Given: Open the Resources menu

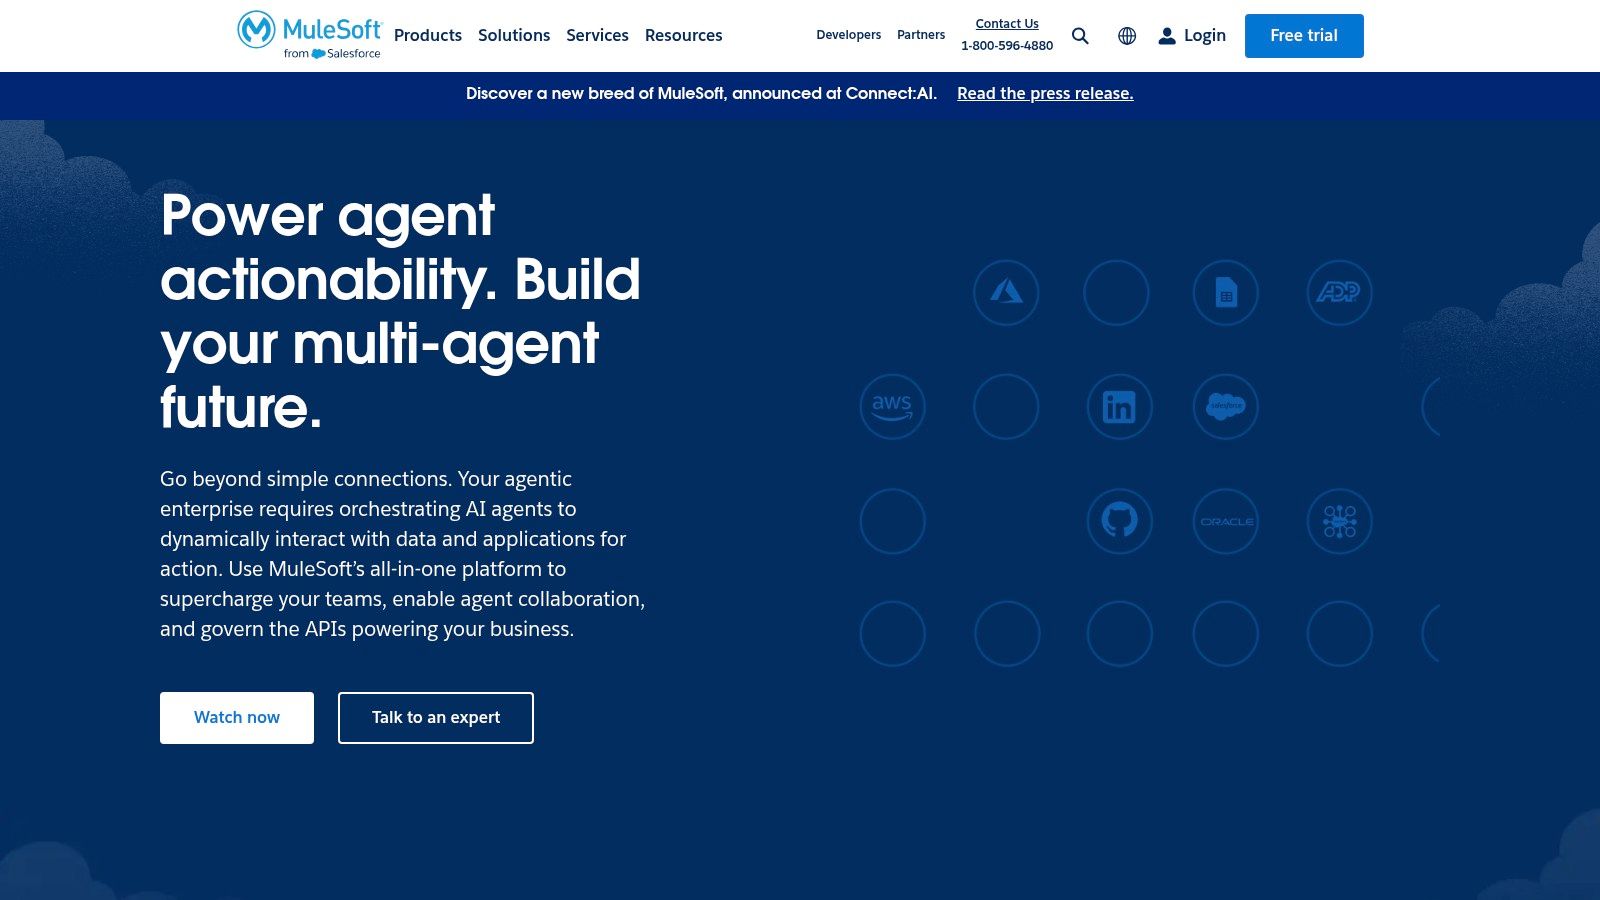Looking at the screenshot, I should (683, 35).
